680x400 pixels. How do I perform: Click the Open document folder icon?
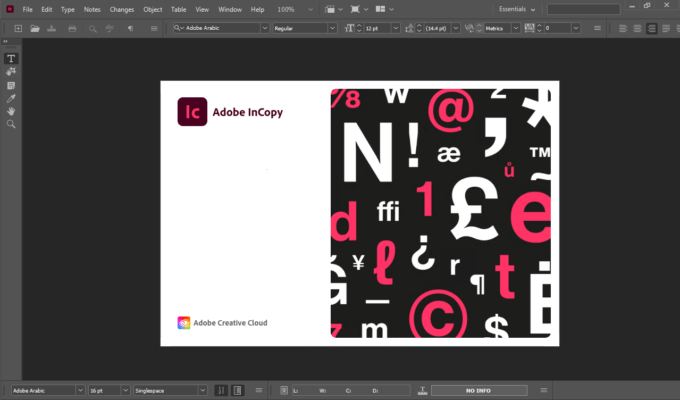point(35,29)
